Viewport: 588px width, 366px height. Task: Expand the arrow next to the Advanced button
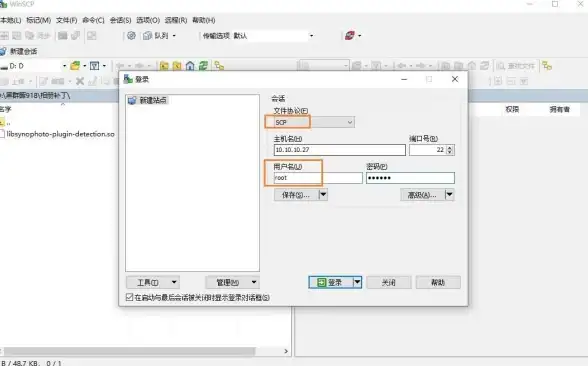click(449, 195)
